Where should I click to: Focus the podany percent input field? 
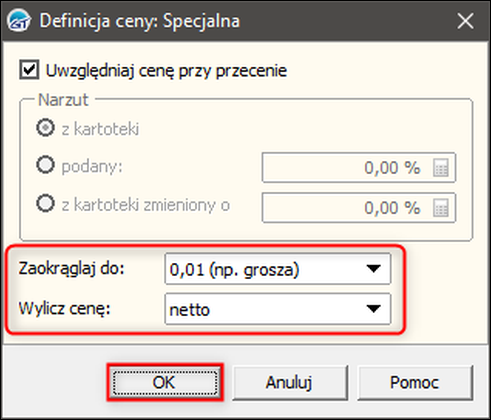tap(359, 167)
